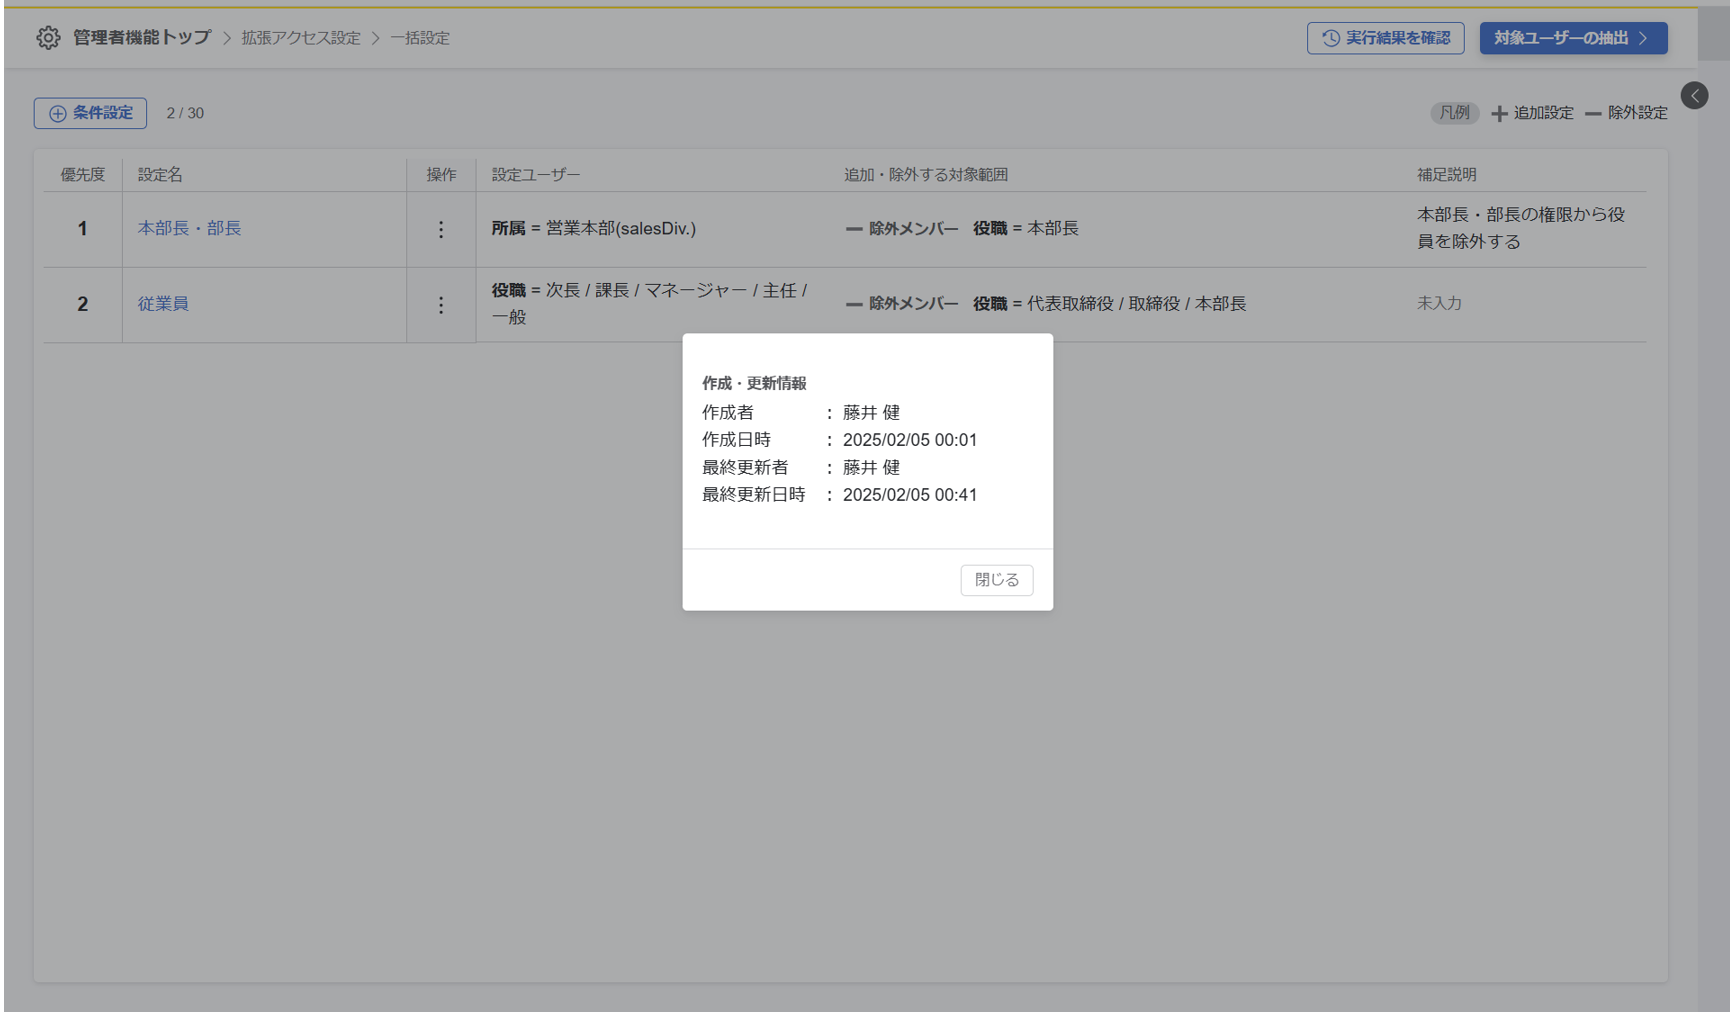Click chevron arrow on 対象ユーザーの抽出 button
Image resolution: width=1730 pixels, height=1012 pixels.
click(1643, 38)
